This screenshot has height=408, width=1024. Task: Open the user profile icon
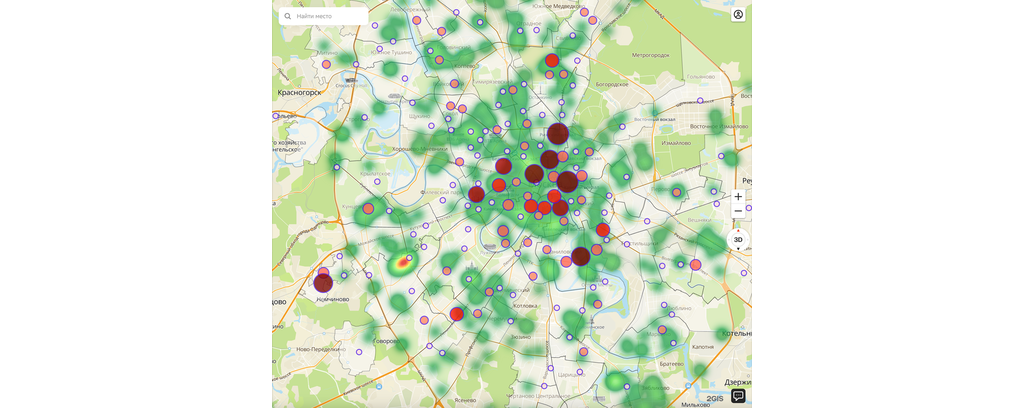[738, 14]
